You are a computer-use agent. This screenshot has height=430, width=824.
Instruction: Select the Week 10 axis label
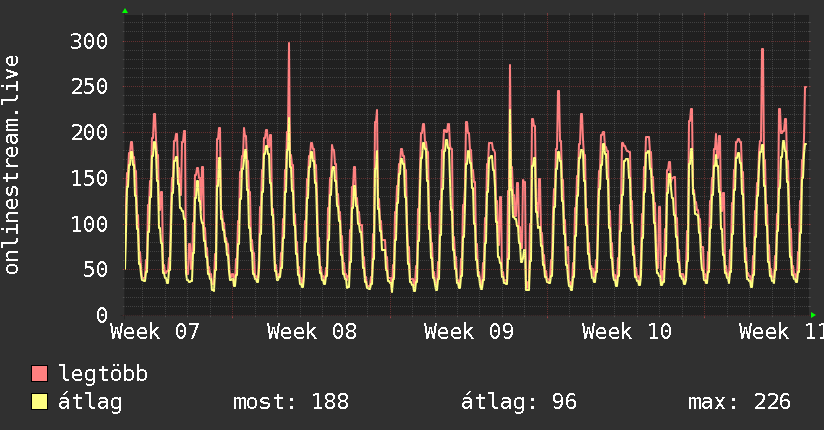pos(627,331)
